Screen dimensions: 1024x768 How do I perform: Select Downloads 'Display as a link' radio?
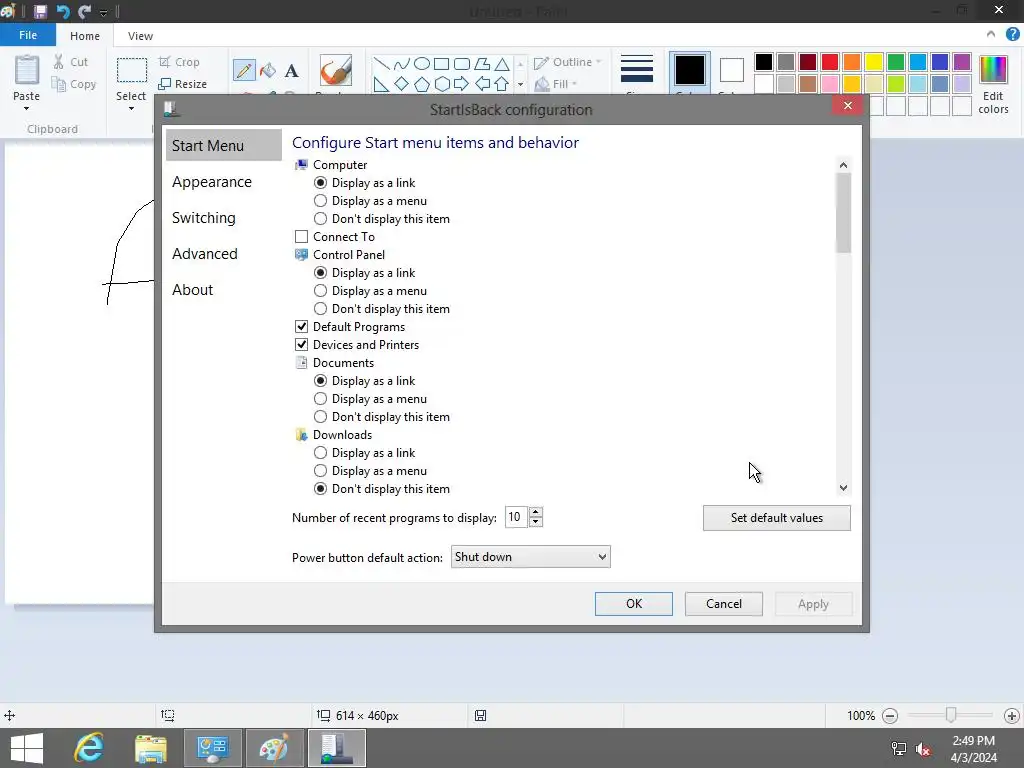(320, 453)
